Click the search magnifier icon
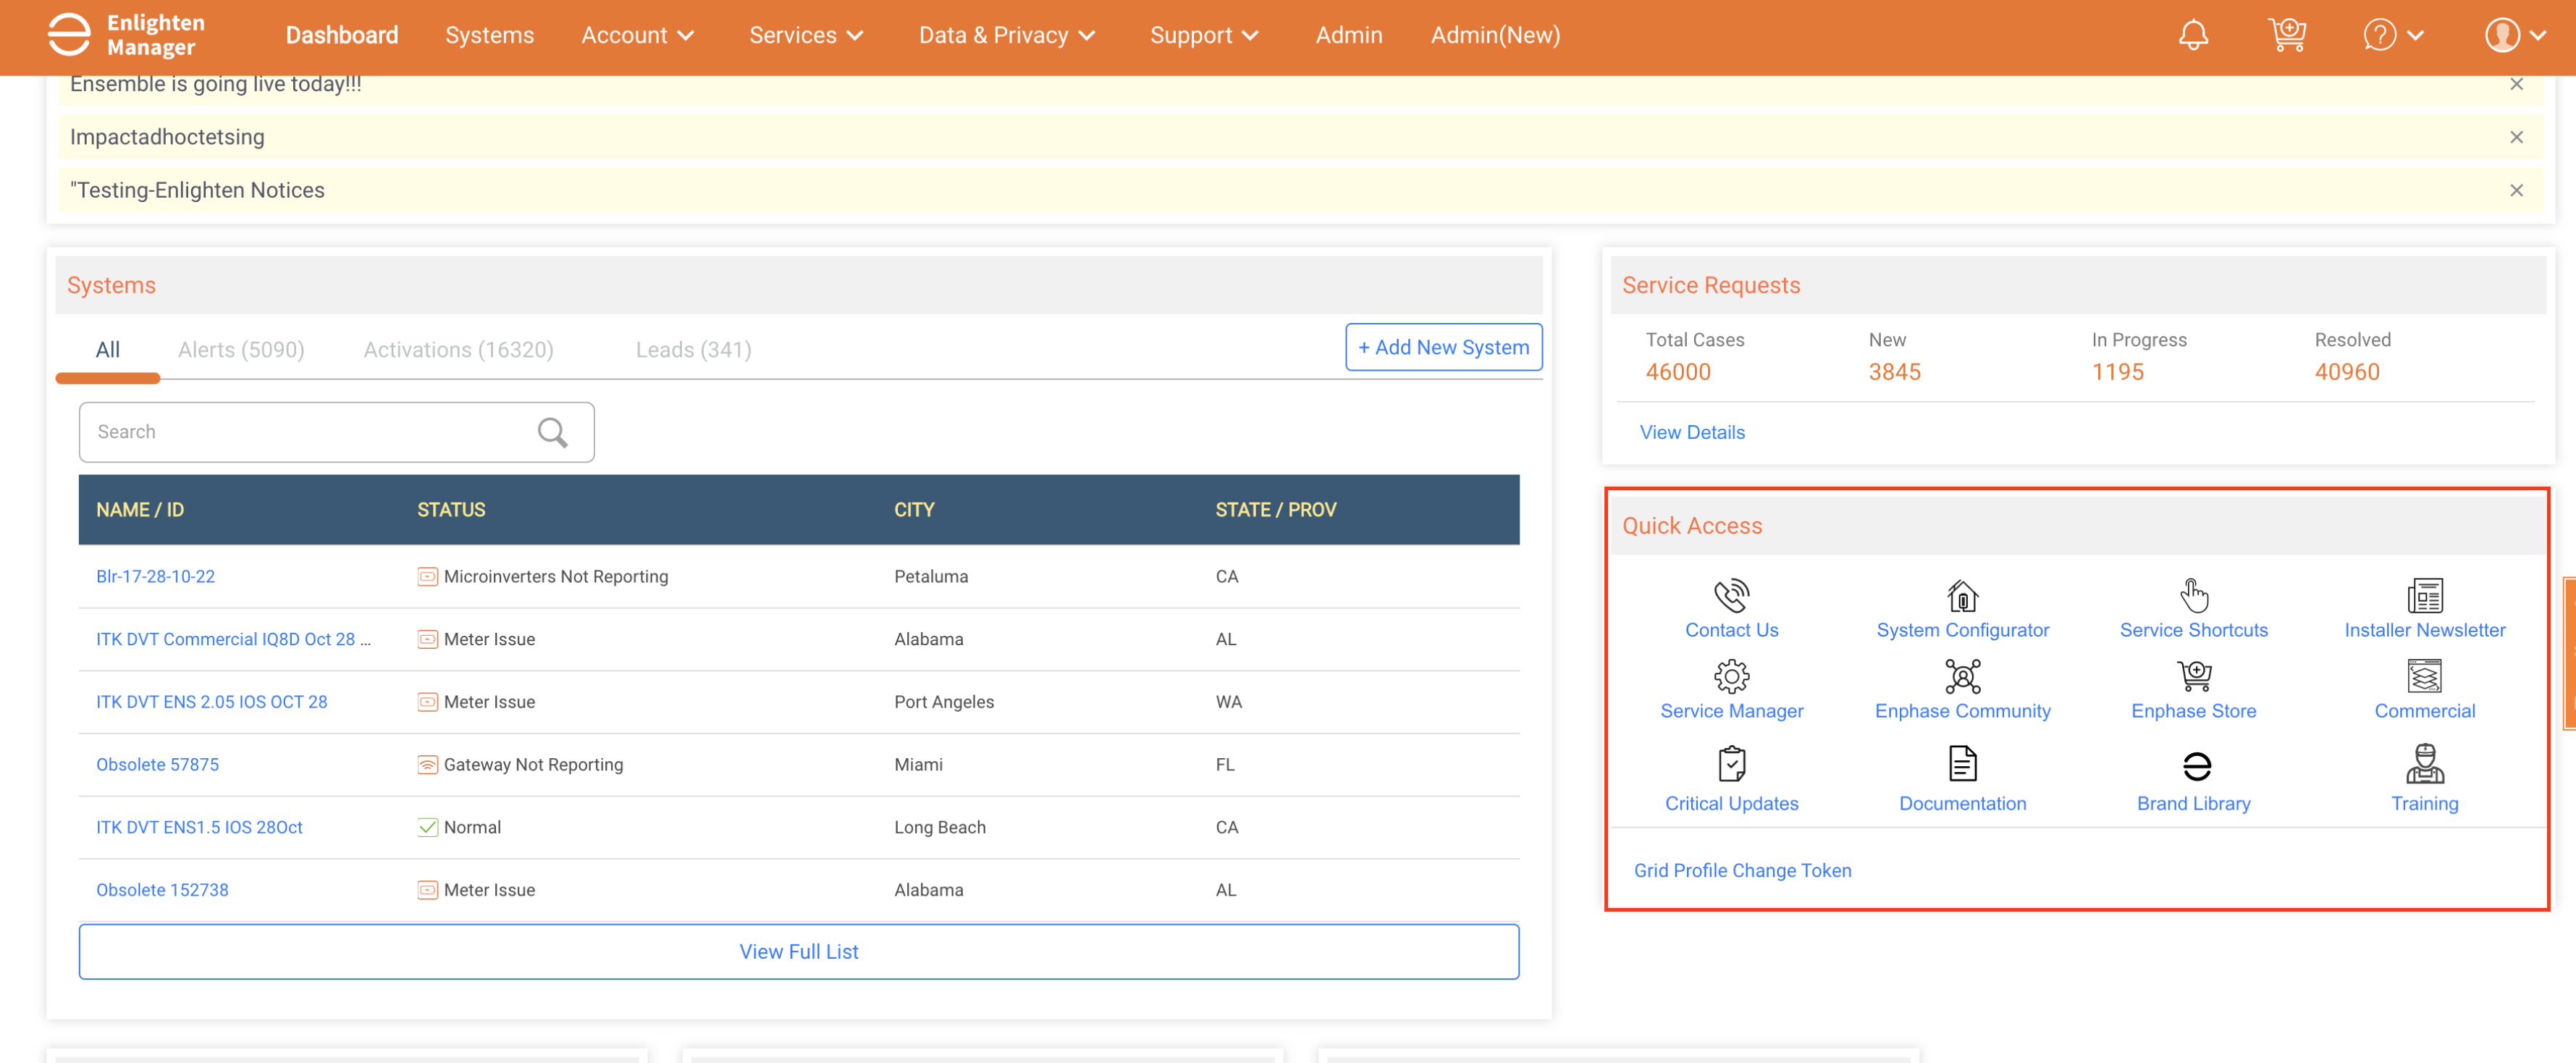The image size is (2576, 1063). pyautogui.click(x=553, y=432)
